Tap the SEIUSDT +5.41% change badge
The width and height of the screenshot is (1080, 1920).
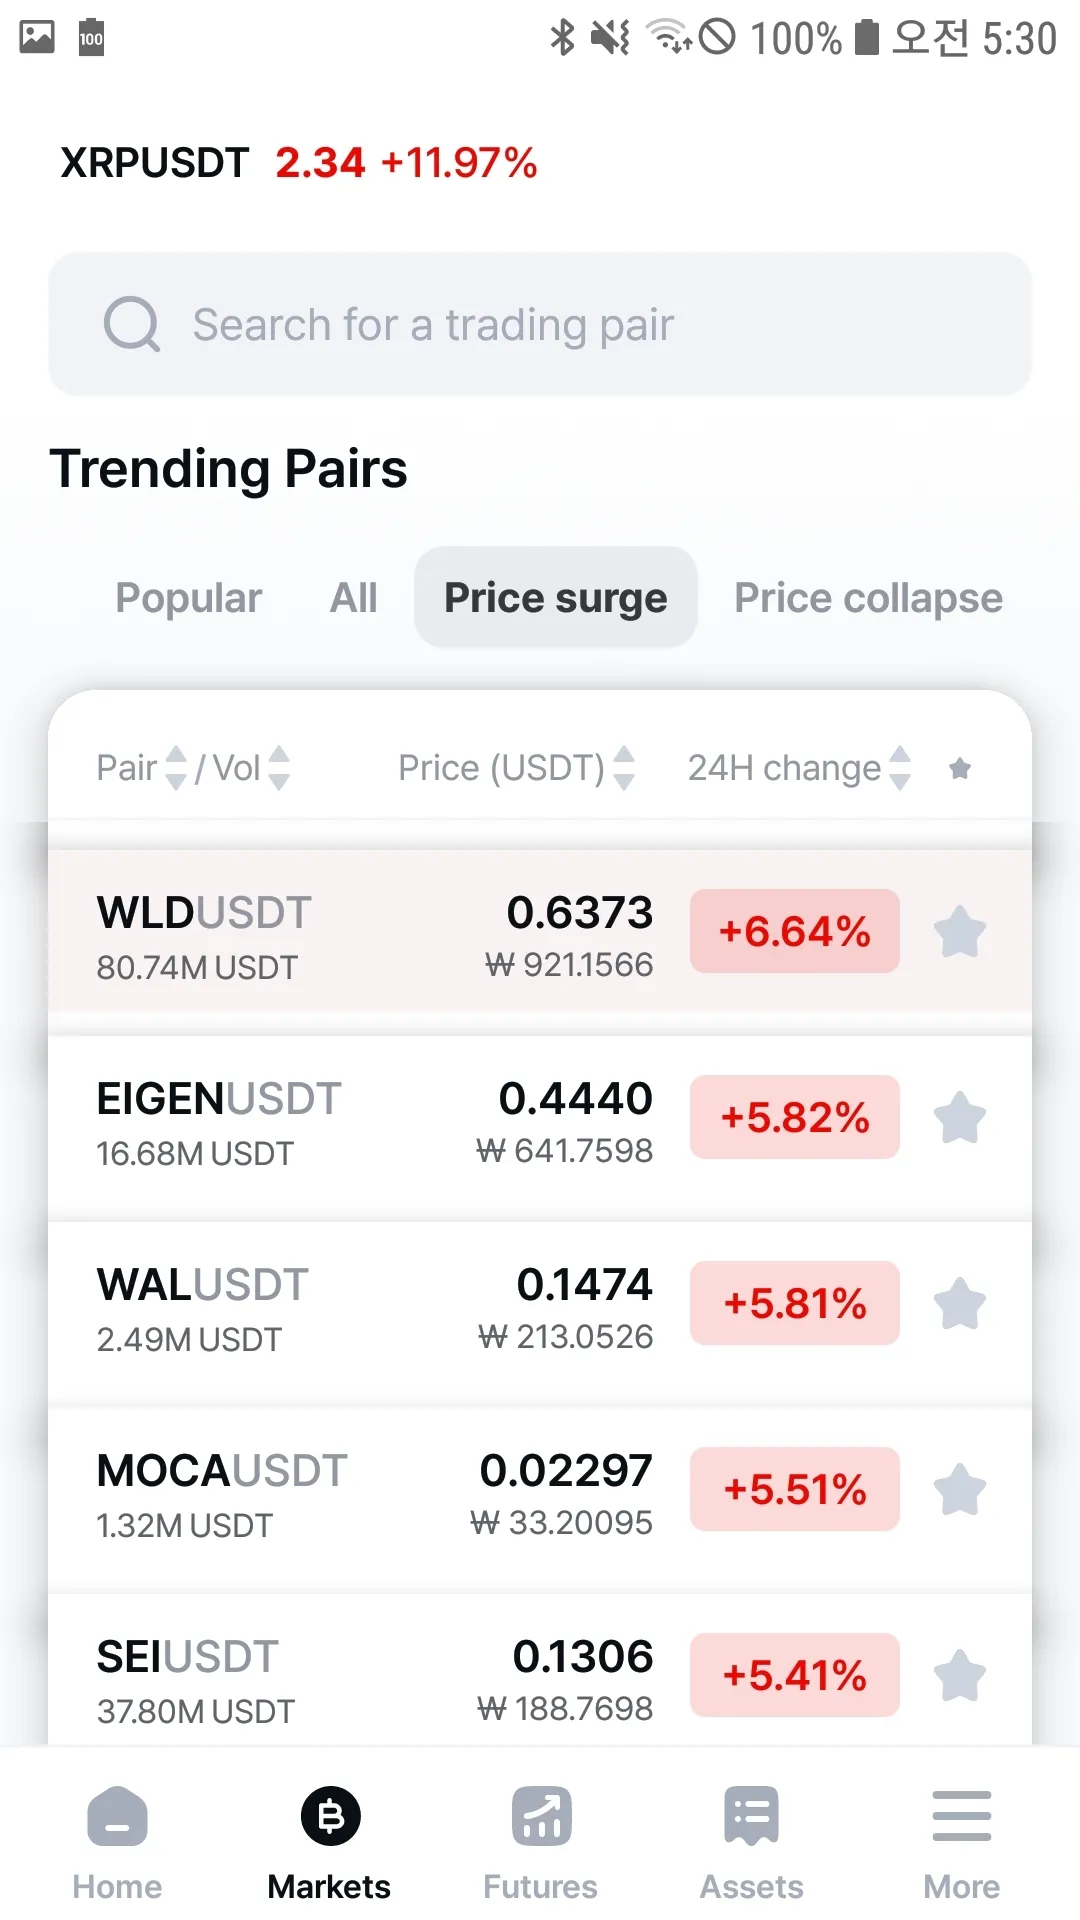point(795,1675)
